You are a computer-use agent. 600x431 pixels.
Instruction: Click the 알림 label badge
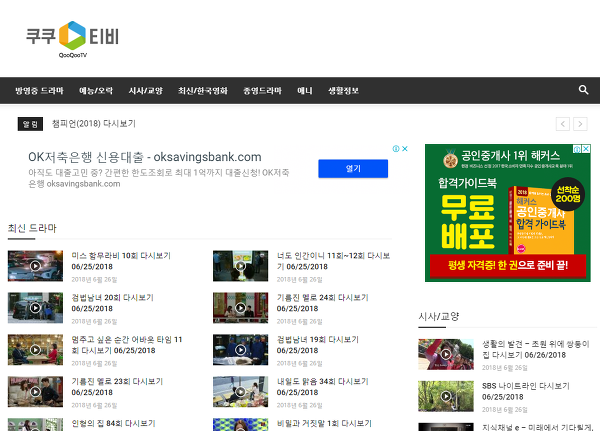click(30, 124)
